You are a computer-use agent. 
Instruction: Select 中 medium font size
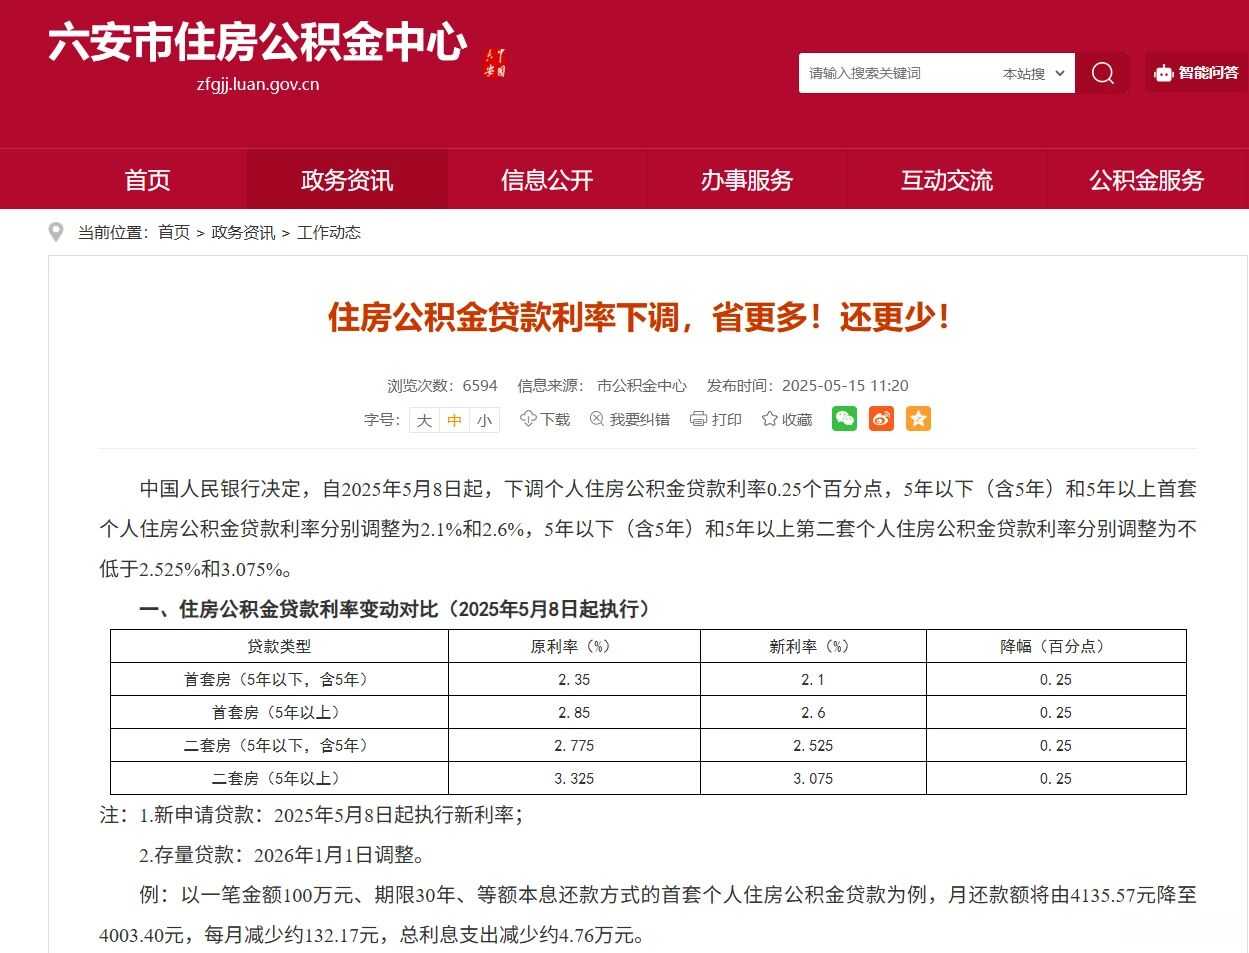454,420
